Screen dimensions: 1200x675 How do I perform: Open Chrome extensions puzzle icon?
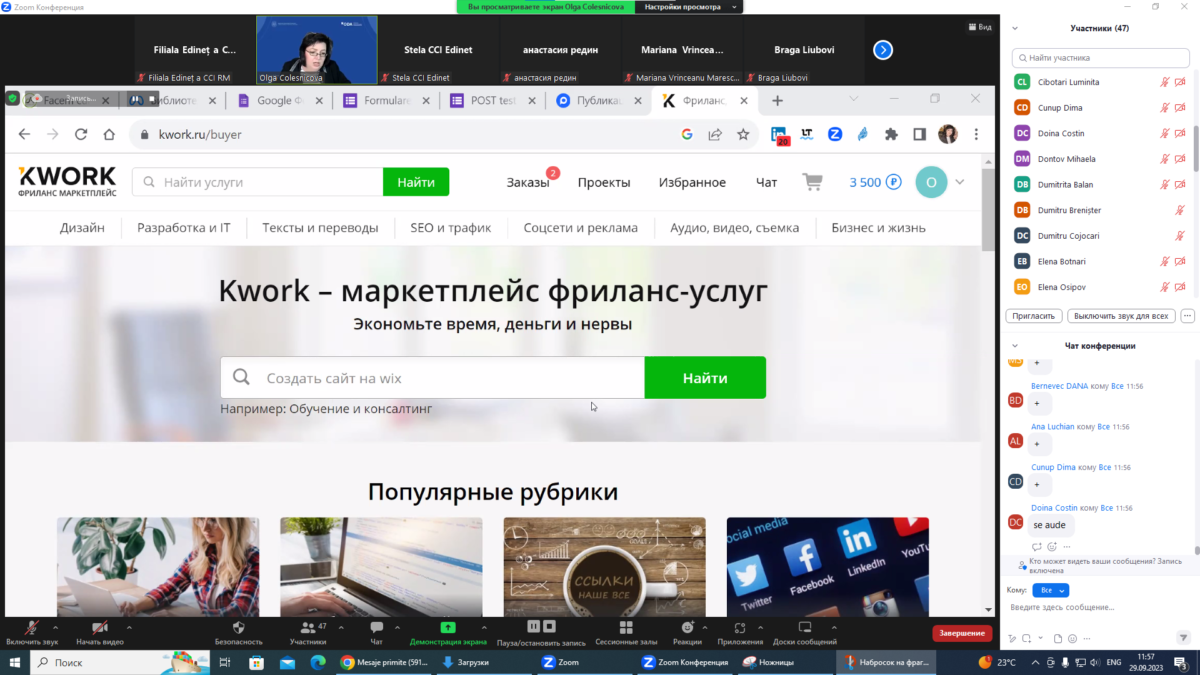tap(891, 134)
